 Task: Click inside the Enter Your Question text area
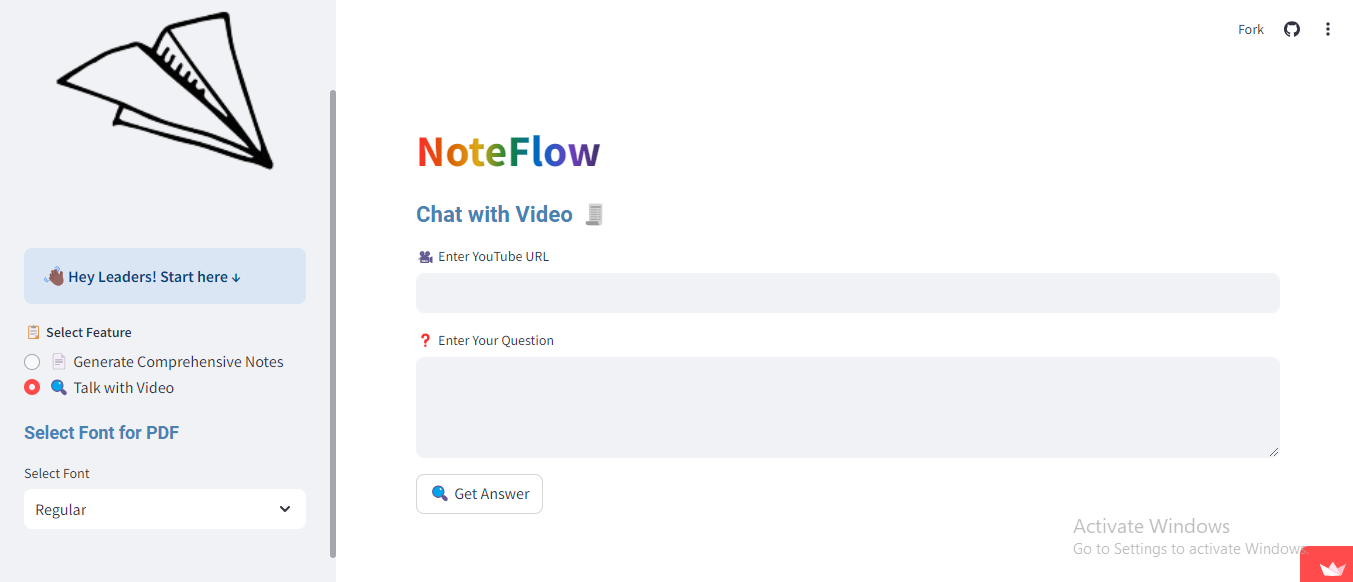[848, 407]
